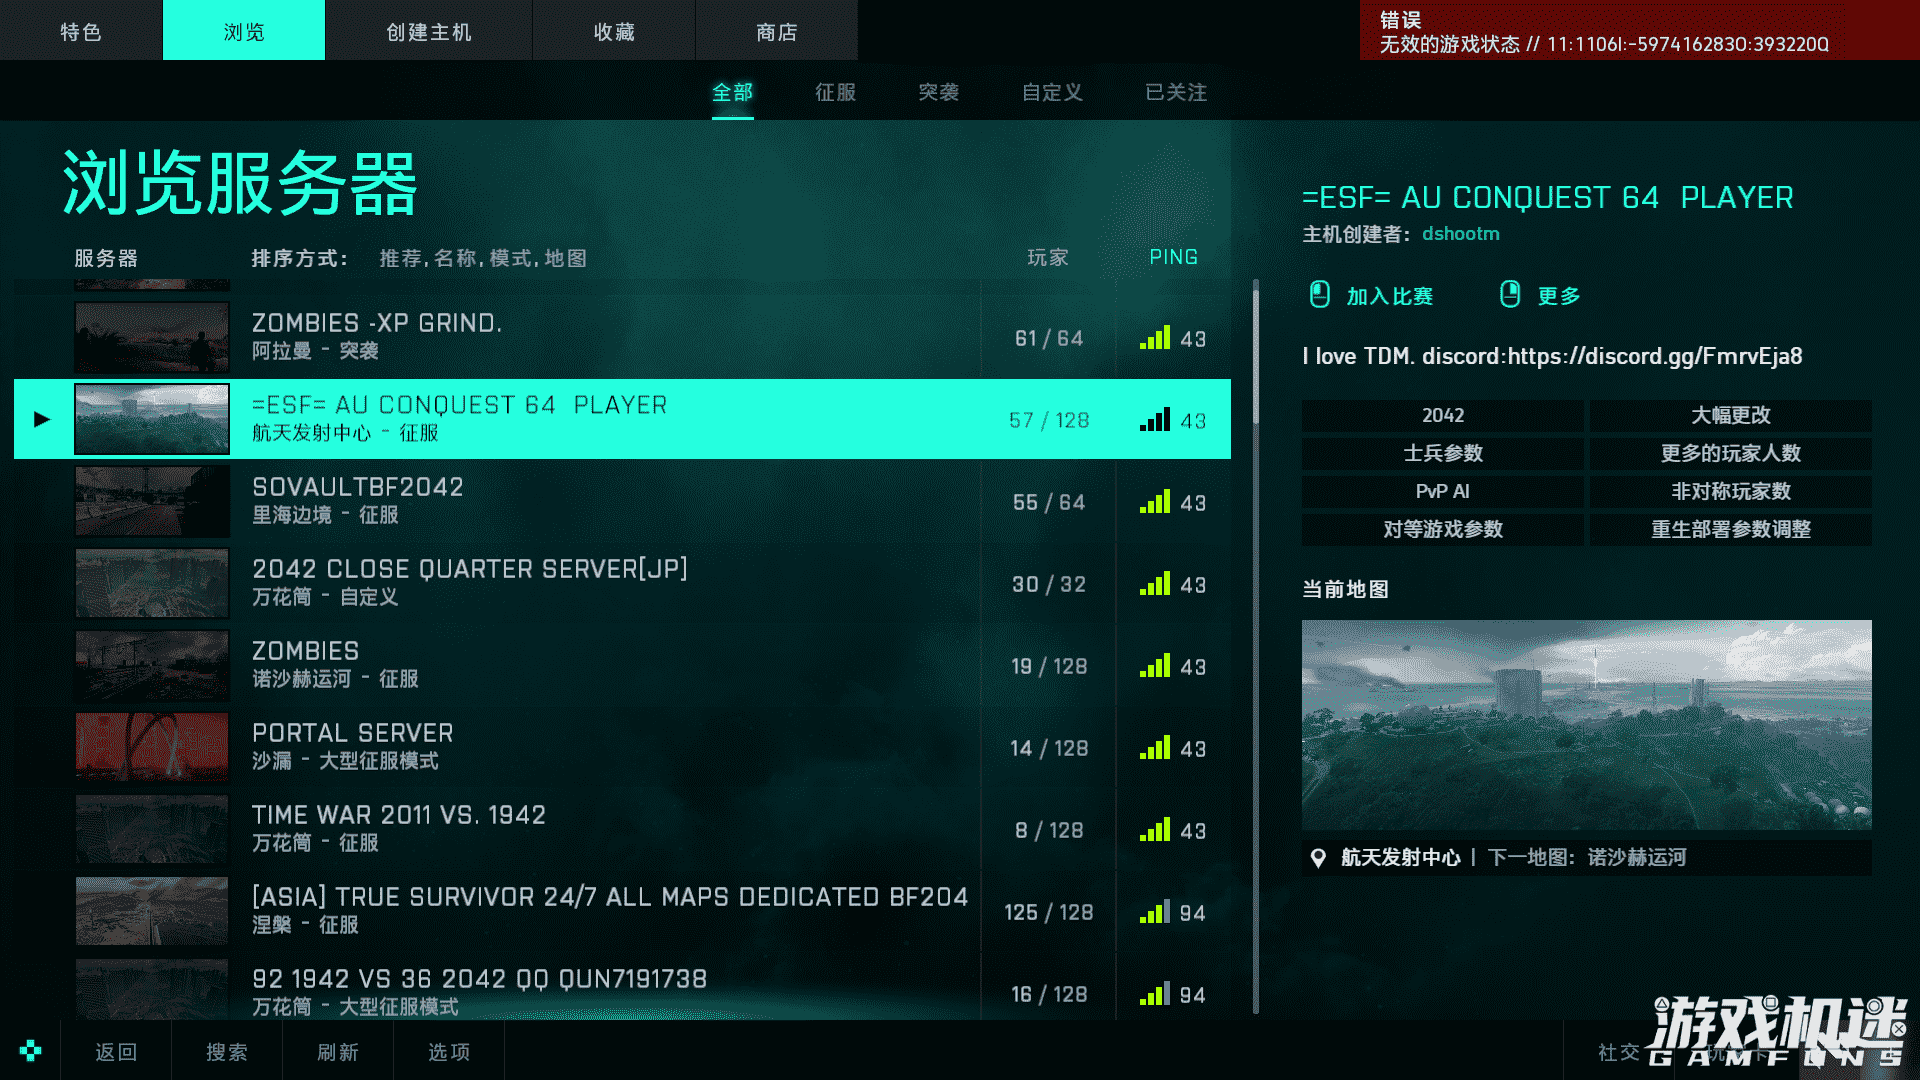The width and height of the screenshot is (1920, 1080).
Task: Filter servers by 征服
Action: click(836, 93)
